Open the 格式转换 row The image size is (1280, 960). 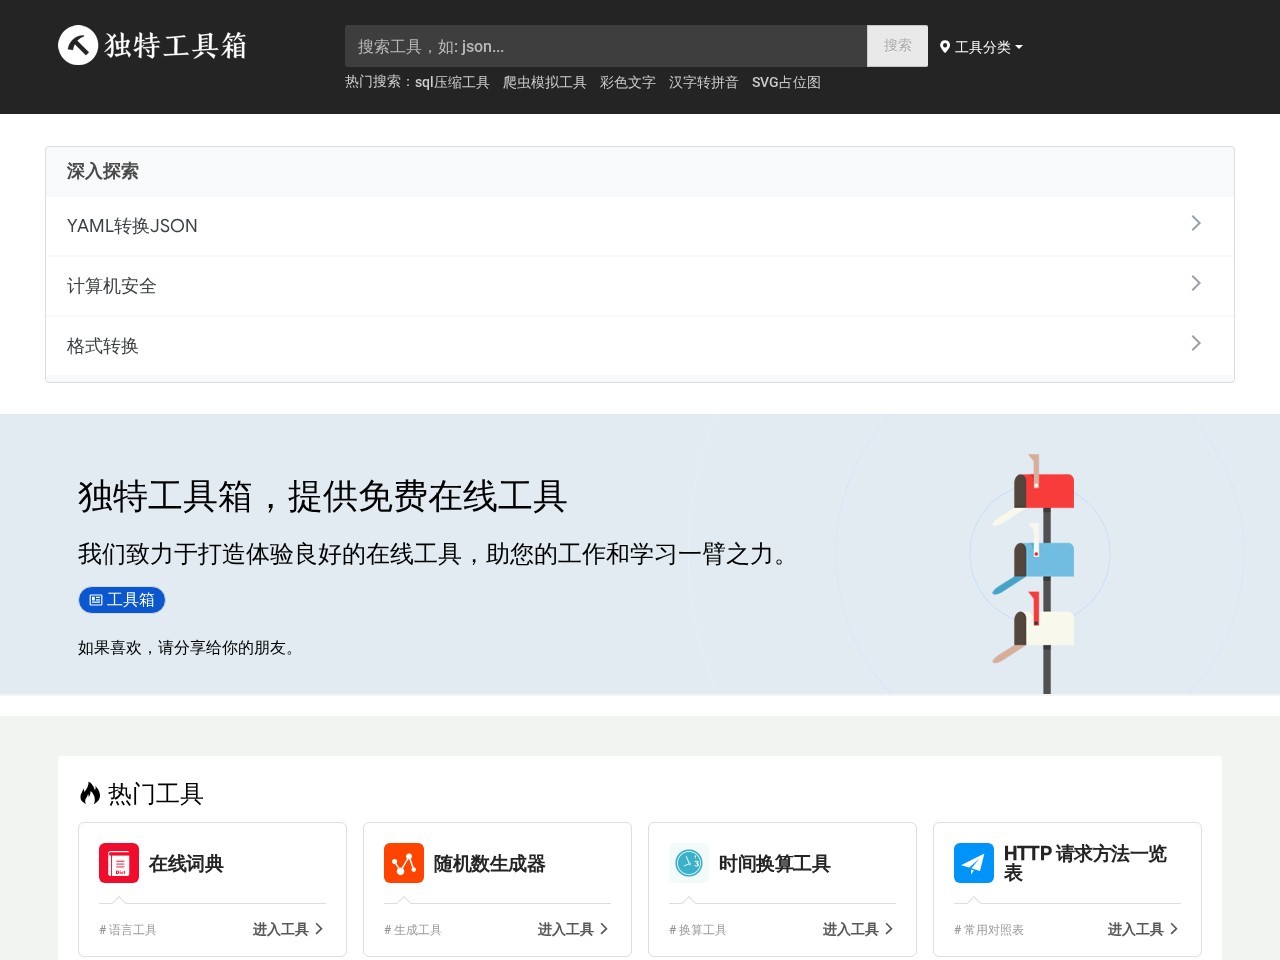tap(640, 346)
